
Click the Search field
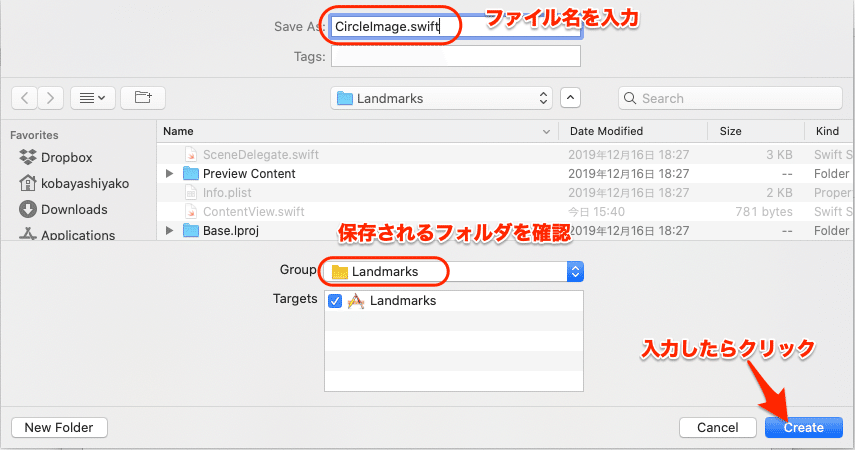[730, 98]
